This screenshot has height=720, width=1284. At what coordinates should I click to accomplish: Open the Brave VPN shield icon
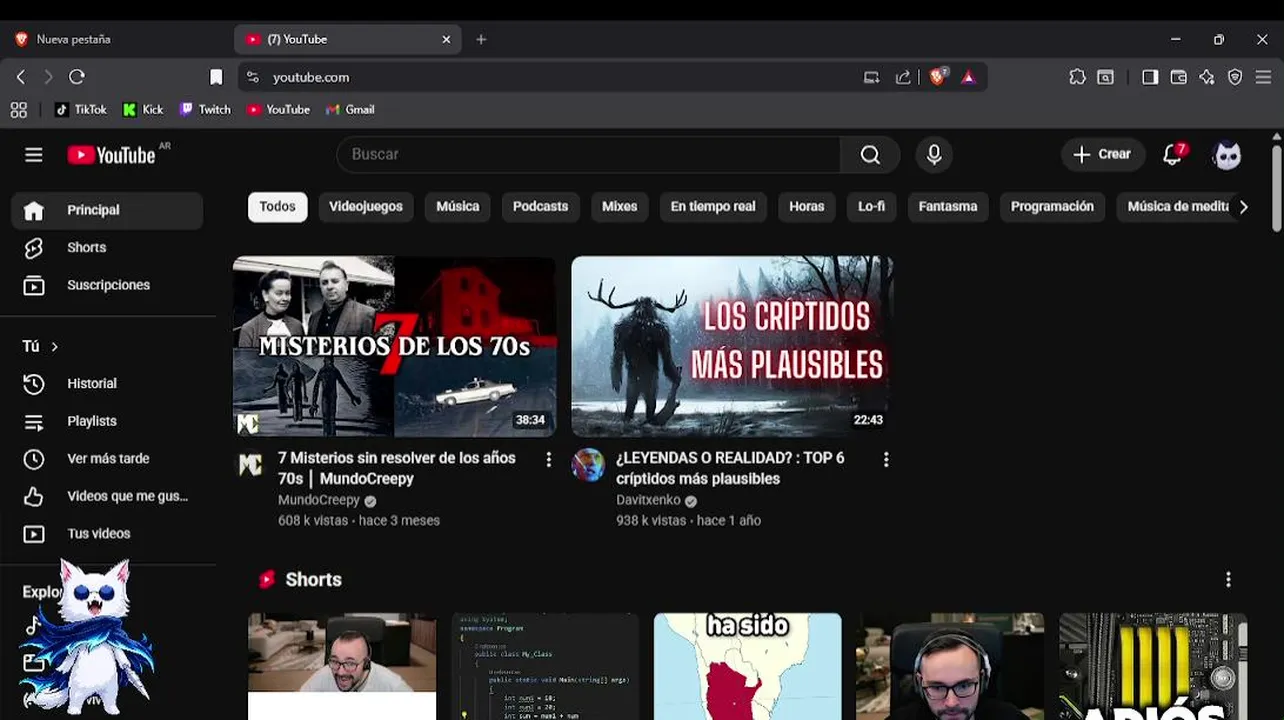coord(1235,77)
